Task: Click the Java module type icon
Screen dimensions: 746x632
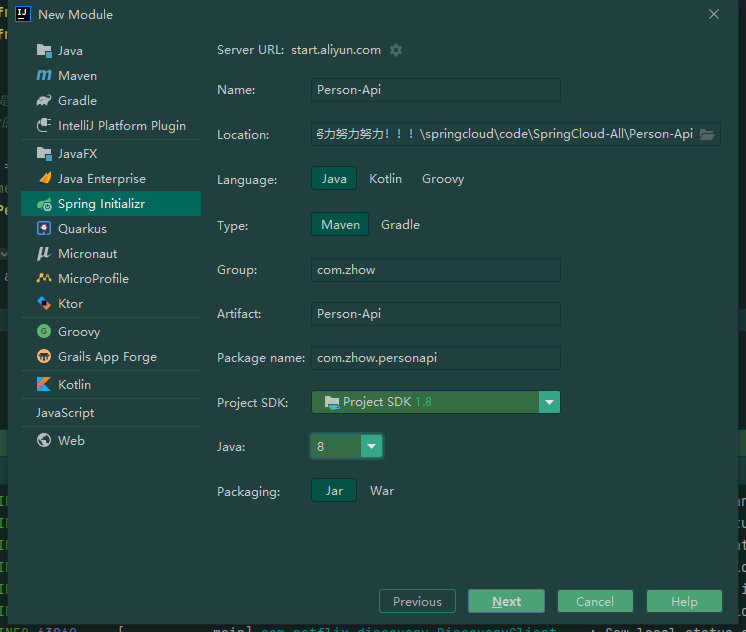Action: tap(44, 50)
